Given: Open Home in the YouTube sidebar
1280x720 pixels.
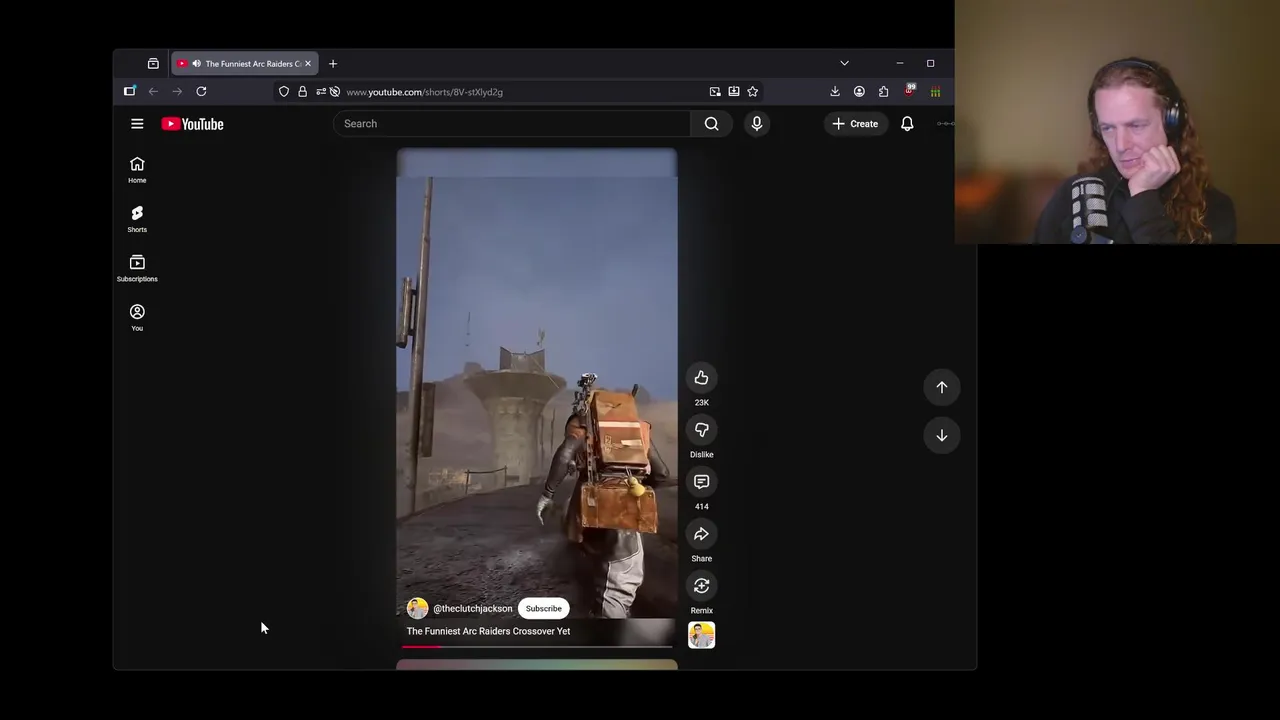Looking at the screenshot, I should (x=137, y=170).
